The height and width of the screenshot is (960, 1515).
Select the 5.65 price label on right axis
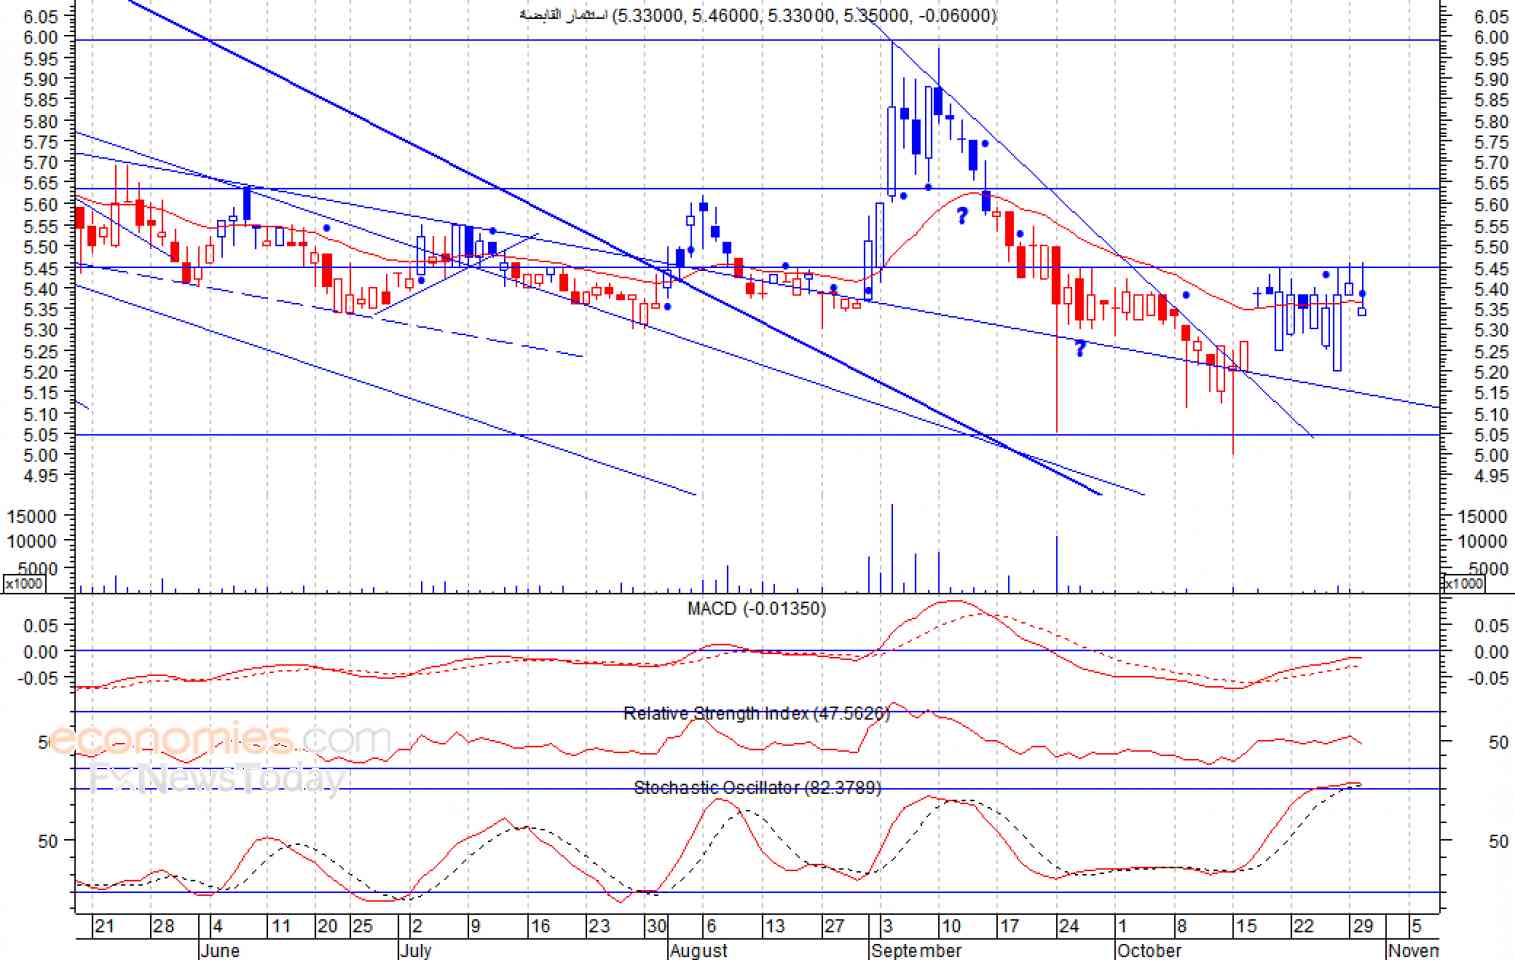pos(1491,183)
